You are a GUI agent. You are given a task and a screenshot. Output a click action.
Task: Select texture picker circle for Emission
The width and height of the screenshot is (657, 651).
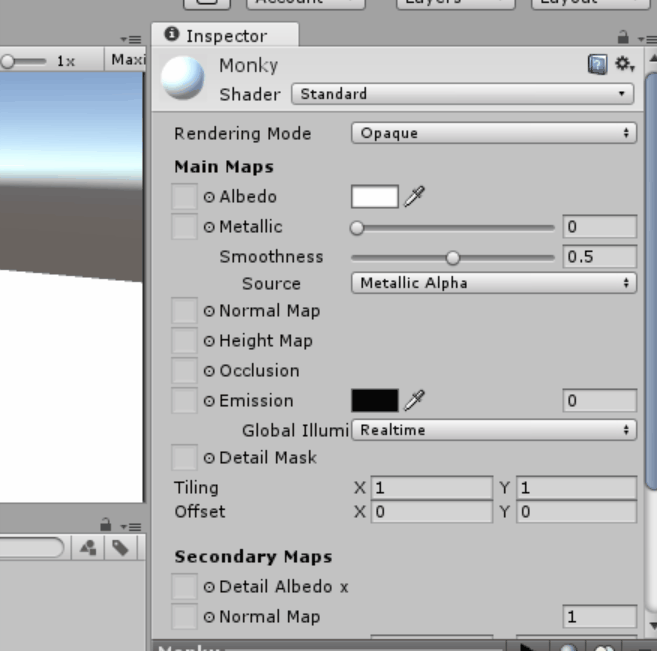[209, 401]
